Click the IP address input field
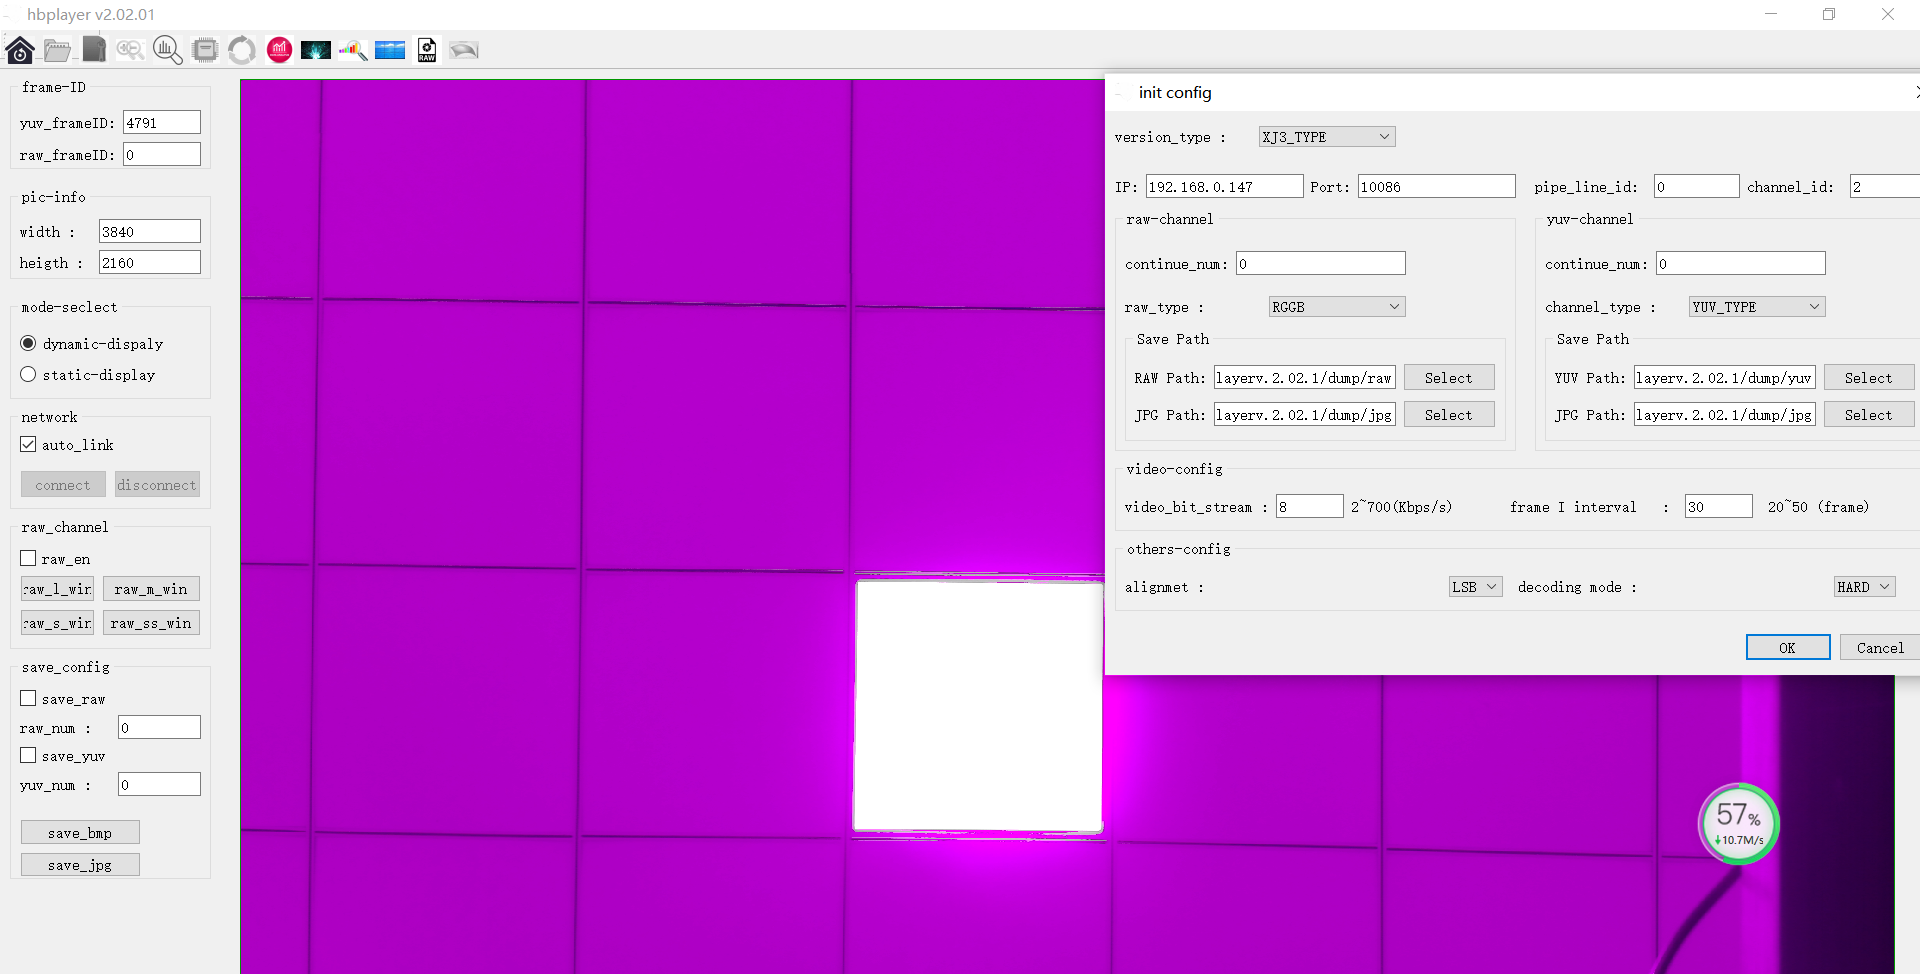Image resolution: width=1920 pixels, height=974 pixels. click(1224, 187)
